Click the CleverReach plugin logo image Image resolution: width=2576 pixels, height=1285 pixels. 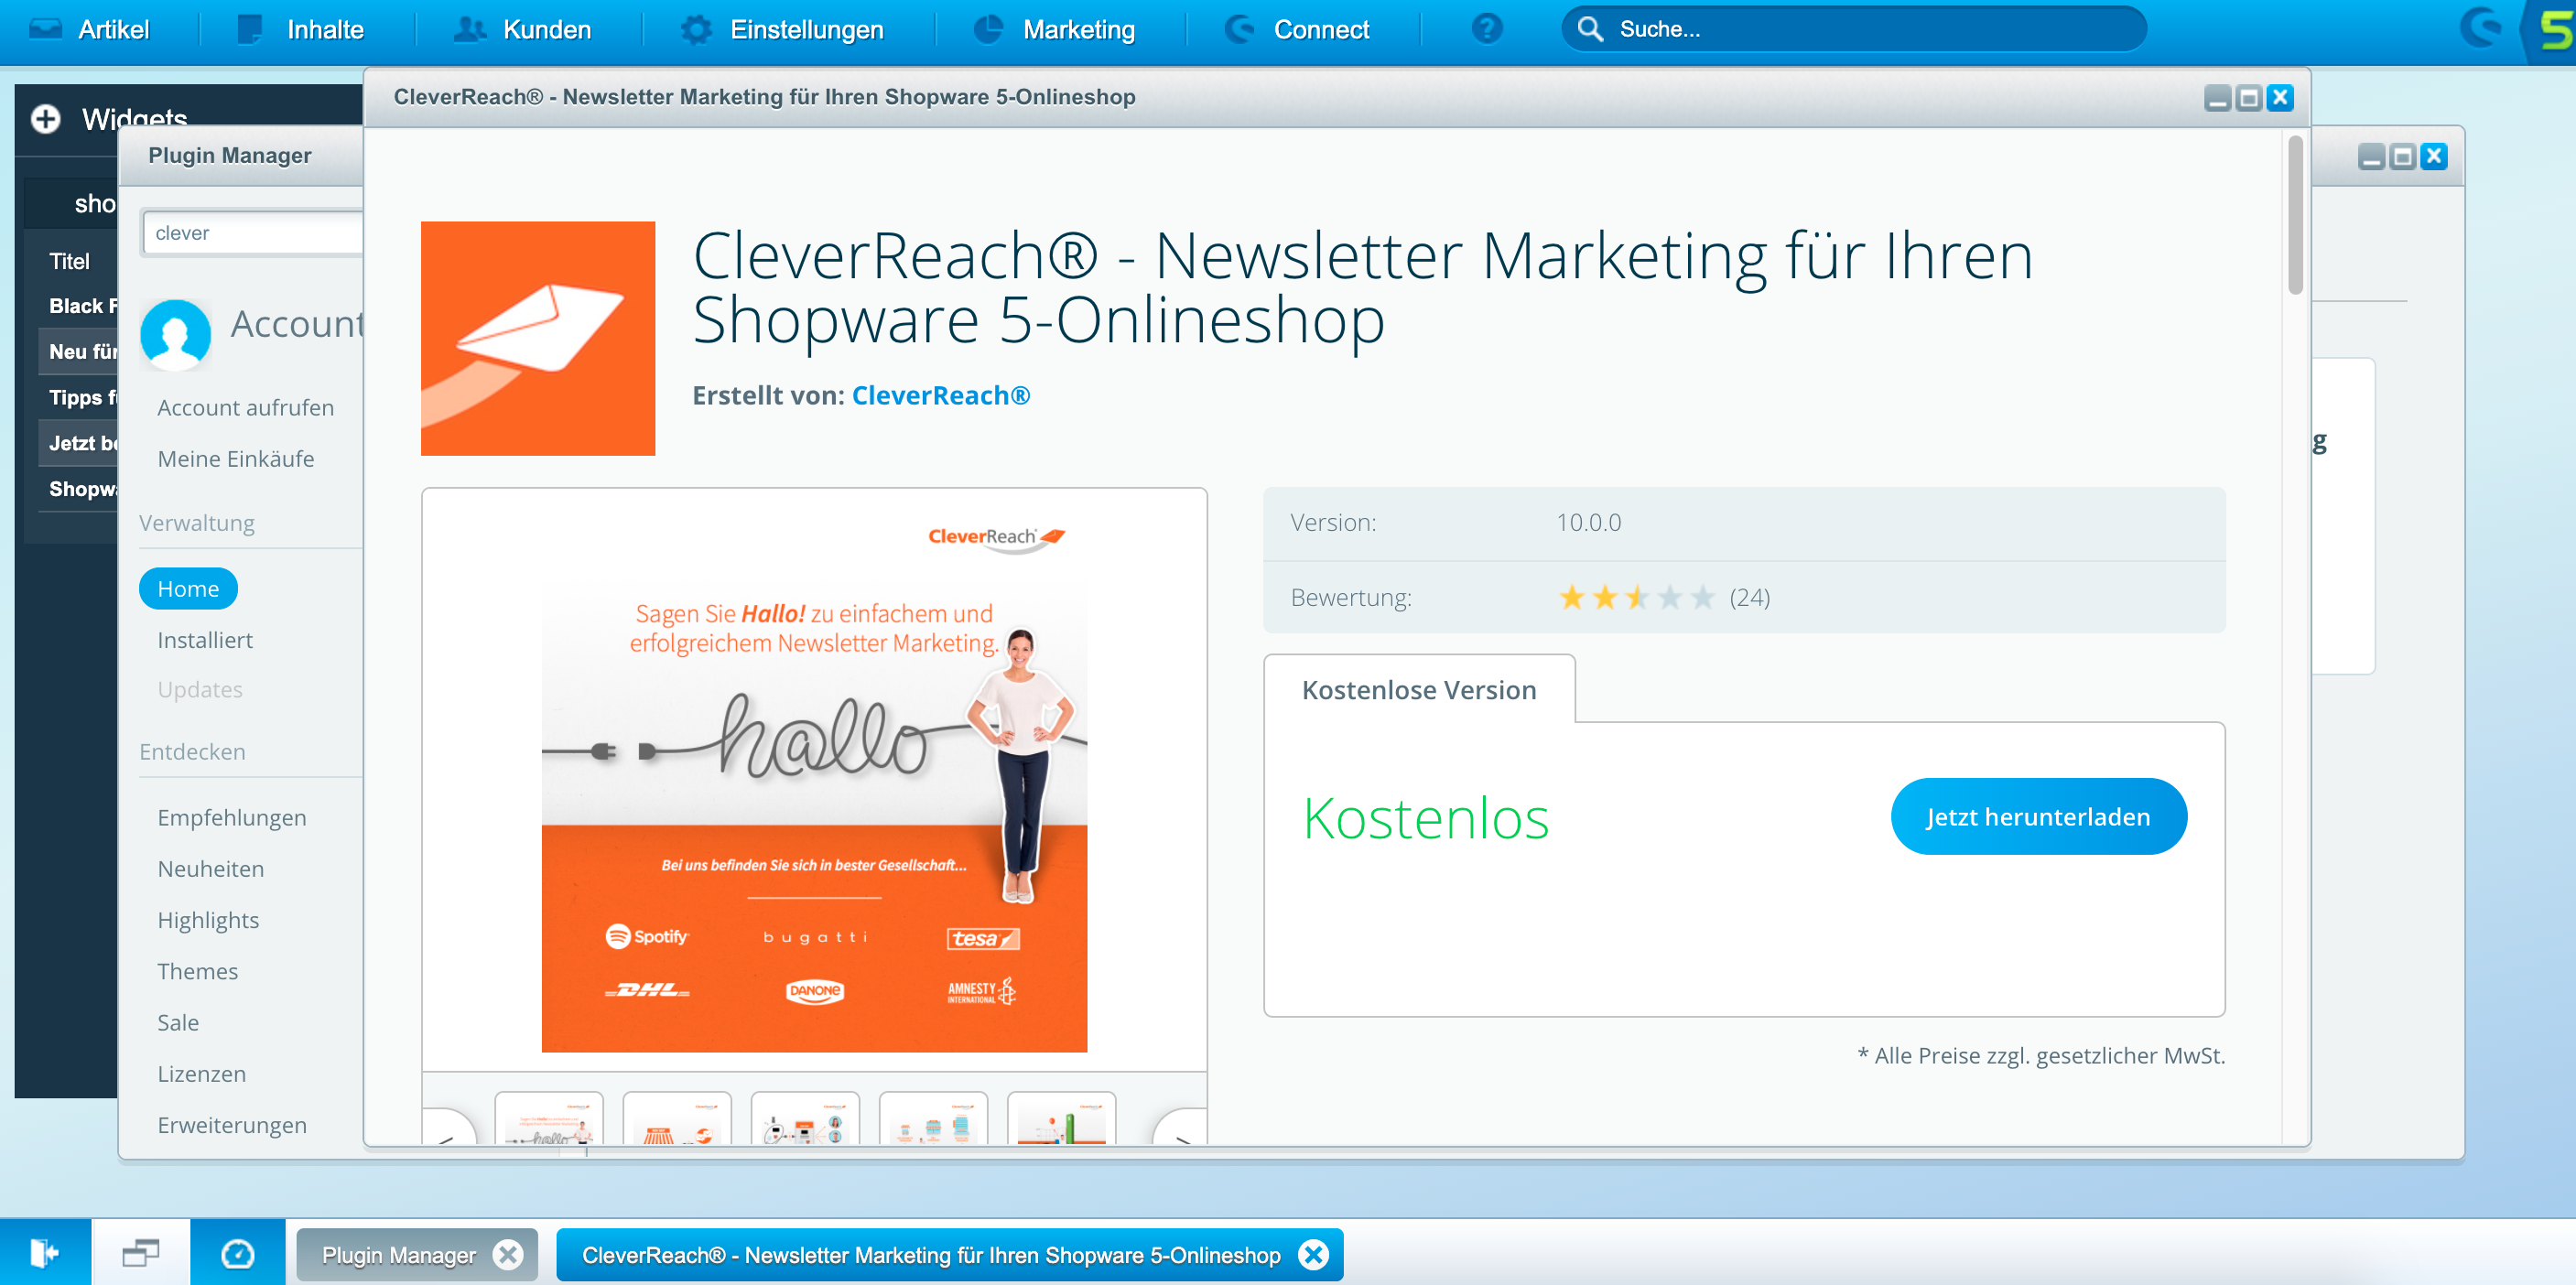pyautogui.click(x=538, y=338)
